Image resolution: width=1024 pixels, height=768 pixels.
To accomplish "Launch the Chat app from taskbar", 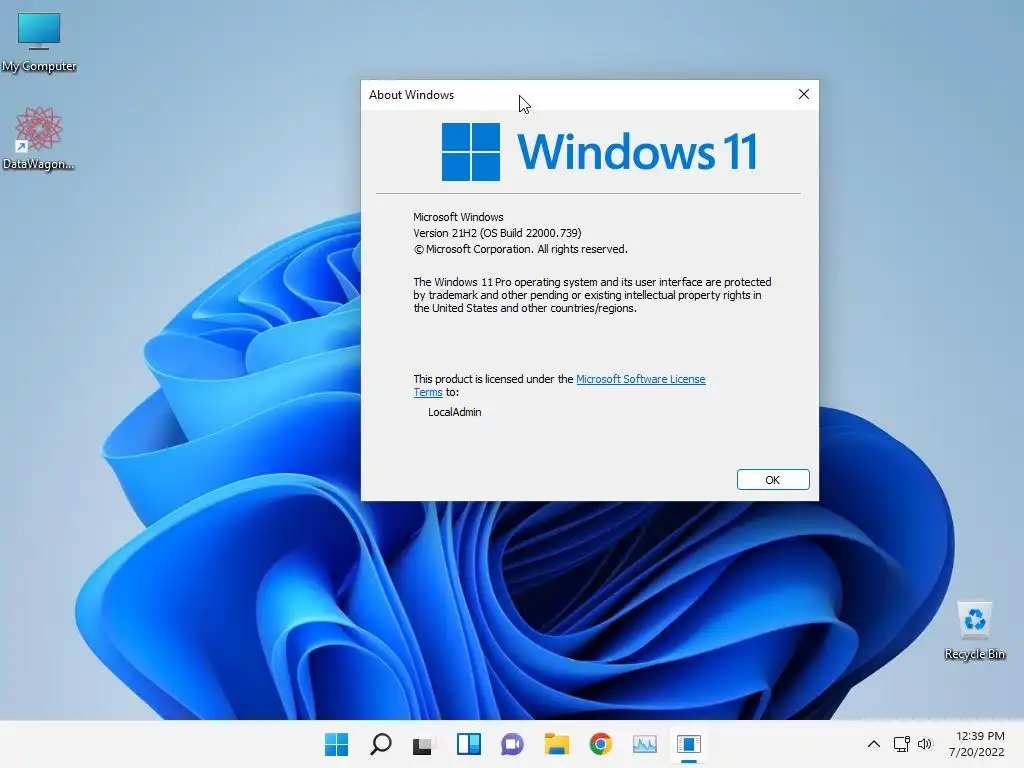I will [513, 744].
